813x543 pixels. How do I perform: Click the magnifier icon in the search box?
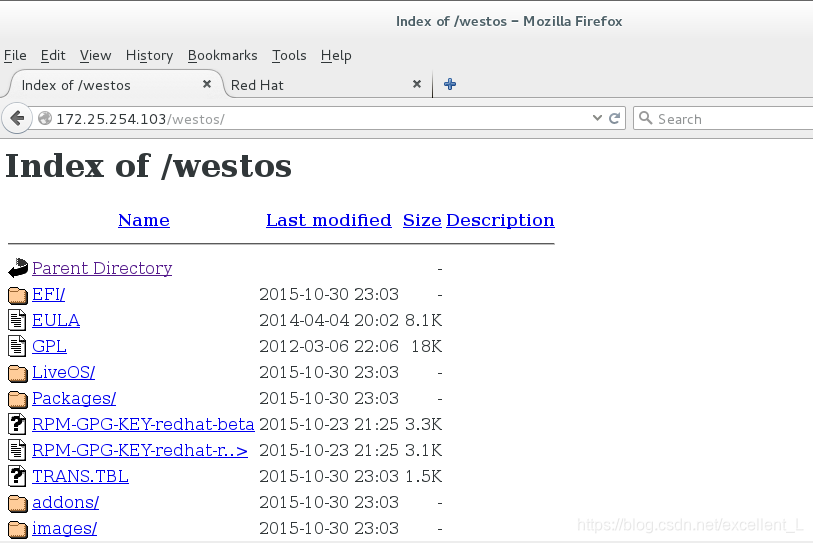click(645, 118)
